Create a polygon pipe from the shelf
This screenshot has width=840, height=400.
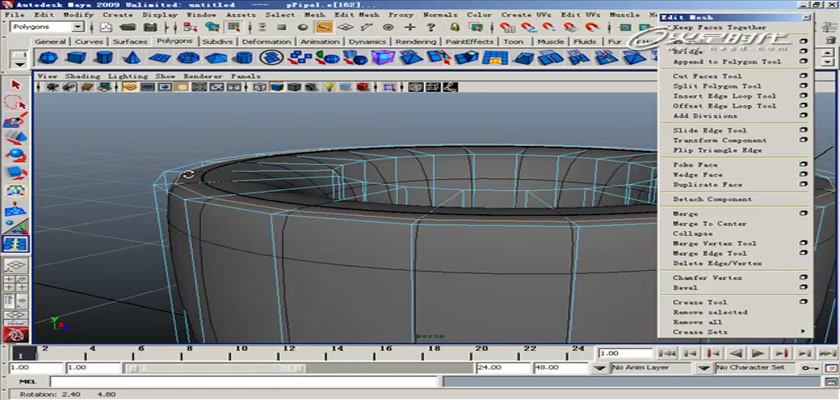[x=244, y=57]
